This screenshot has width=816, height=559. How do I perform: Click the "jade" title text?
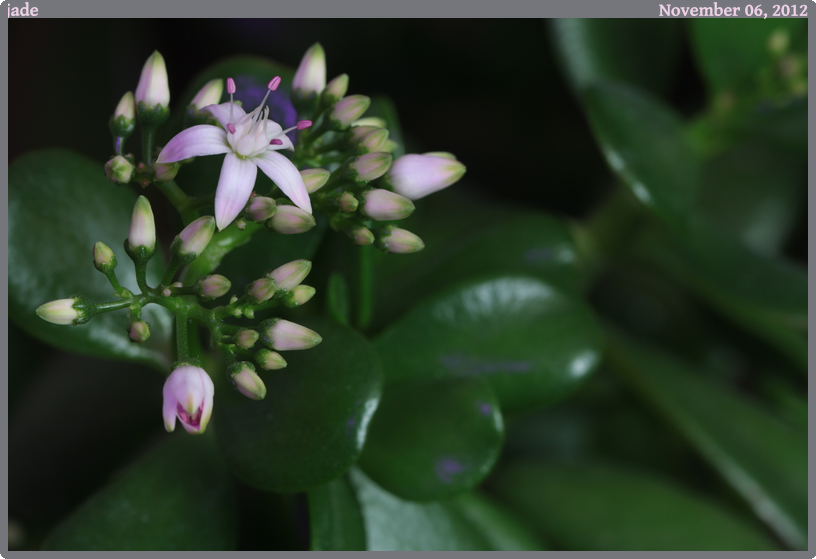(23, 10)
